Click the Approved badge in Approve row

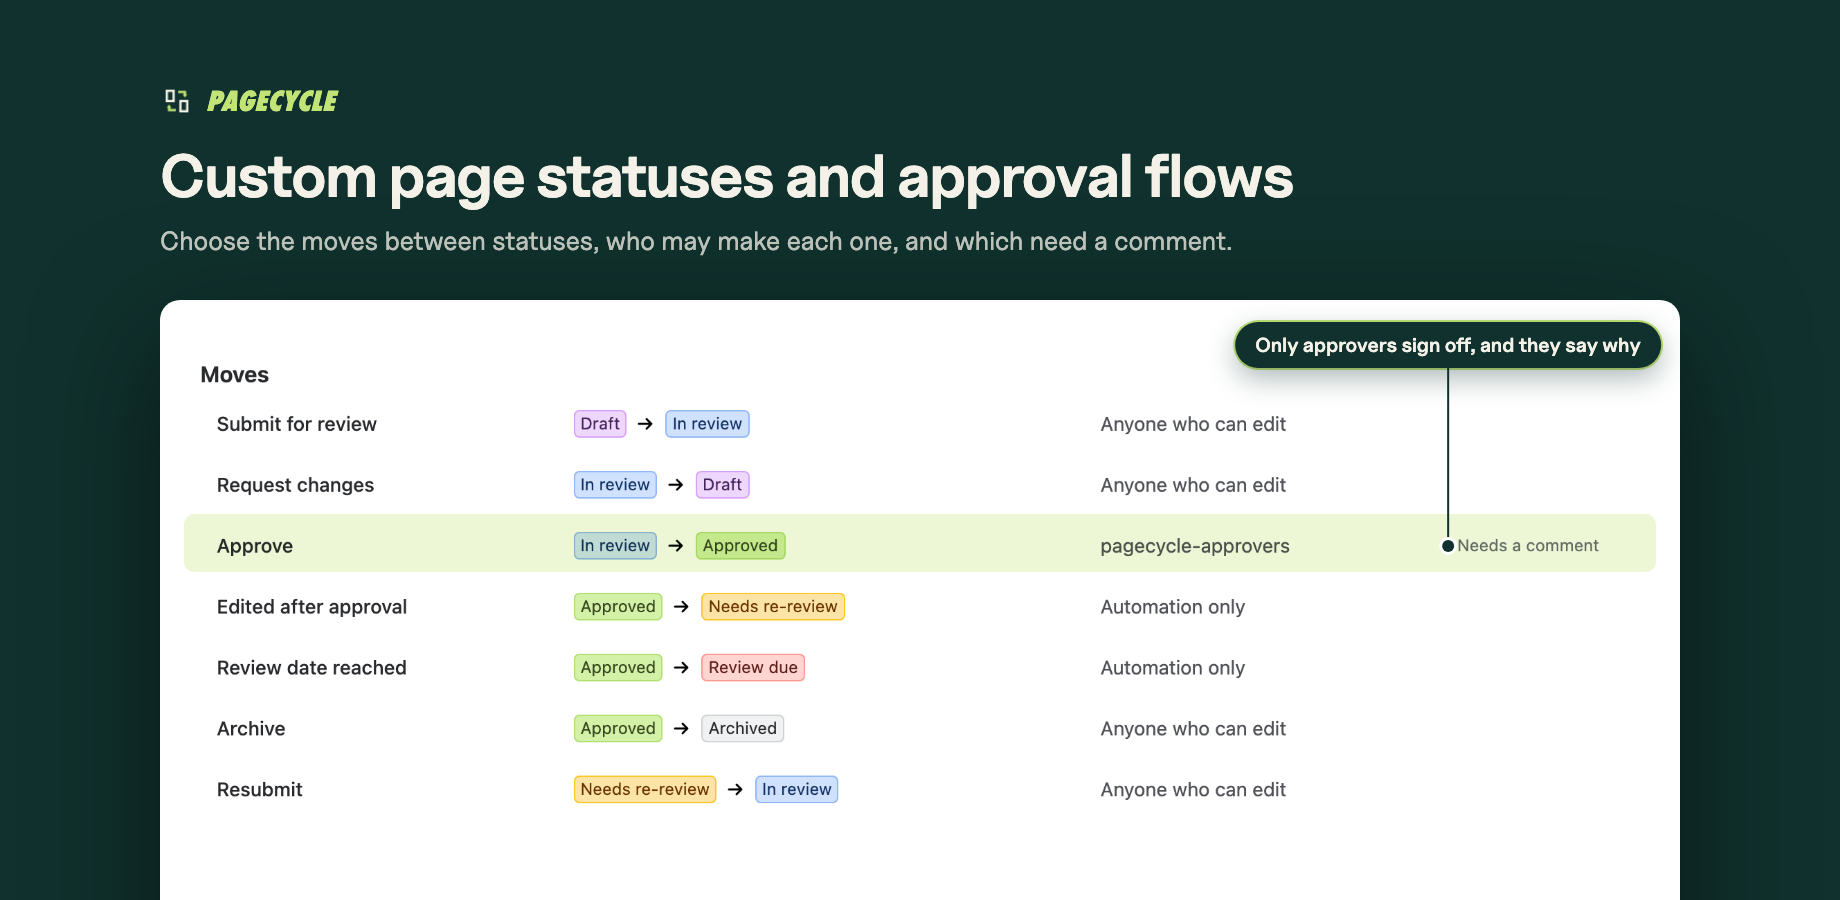[740, 546]
